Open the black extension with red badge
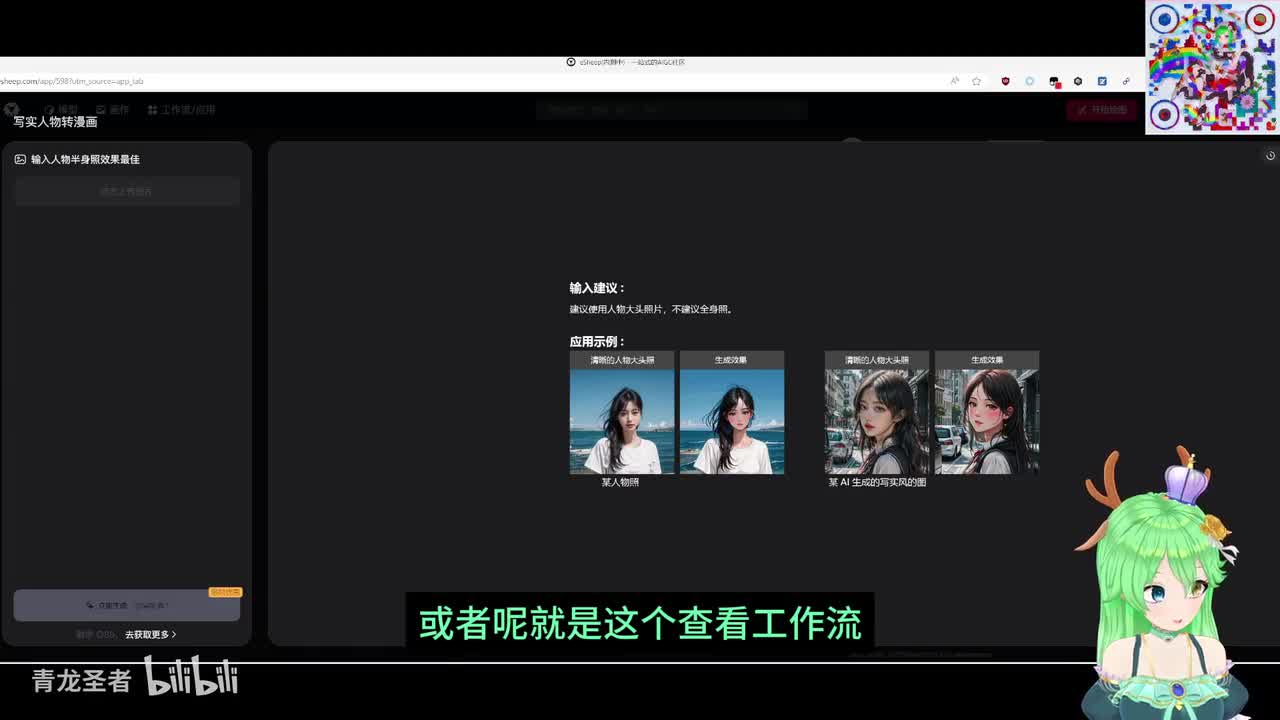Image resolution: width=1280 pixels, height=720 pixels. (1054, 81)
